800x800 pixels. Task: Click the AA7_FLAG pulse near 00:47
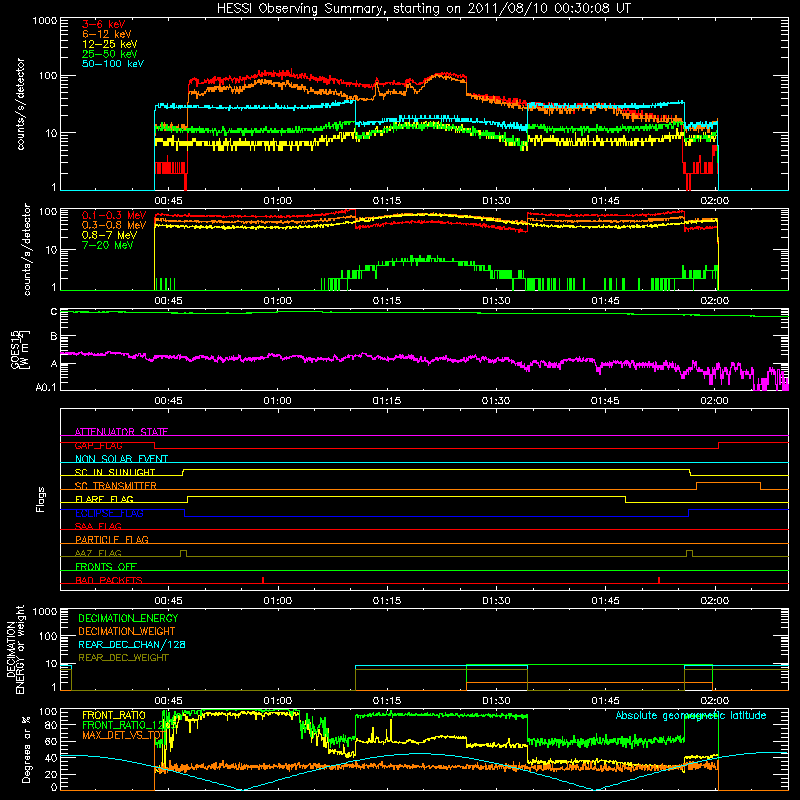point(184,553)
